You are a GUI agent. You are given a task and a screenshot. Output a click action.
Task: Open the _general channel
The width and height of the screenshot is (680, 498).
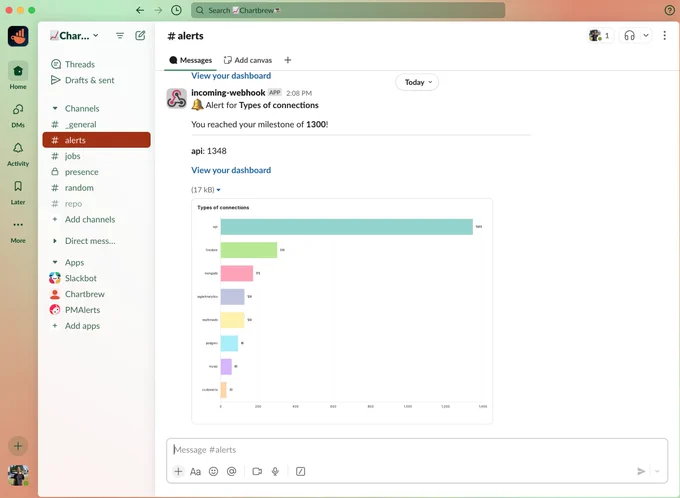pos(96,124)
